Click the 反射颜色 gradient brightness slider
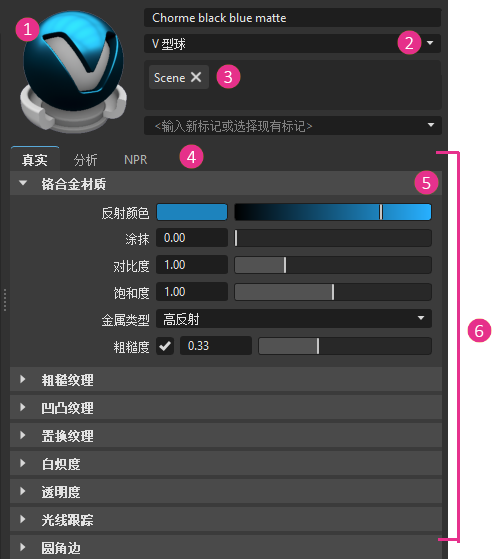 point(333,212)
